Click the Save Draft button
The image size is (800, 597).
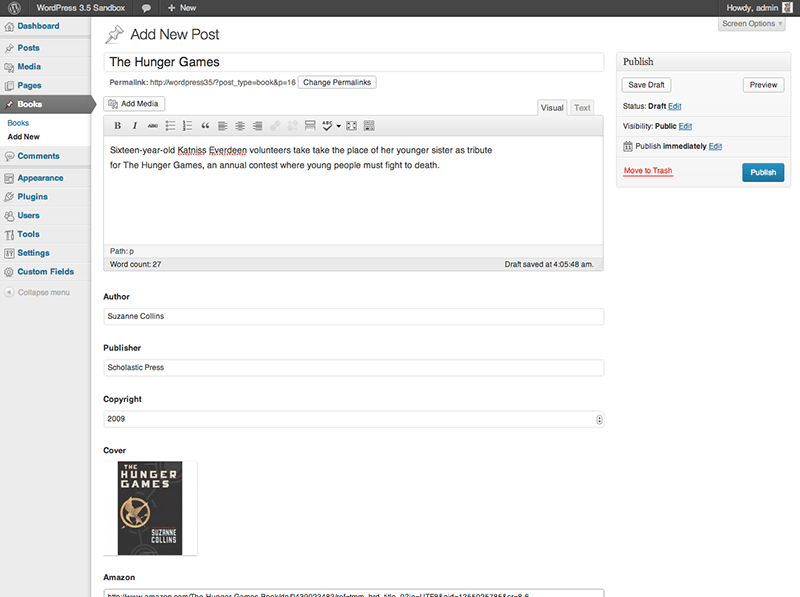646,85
